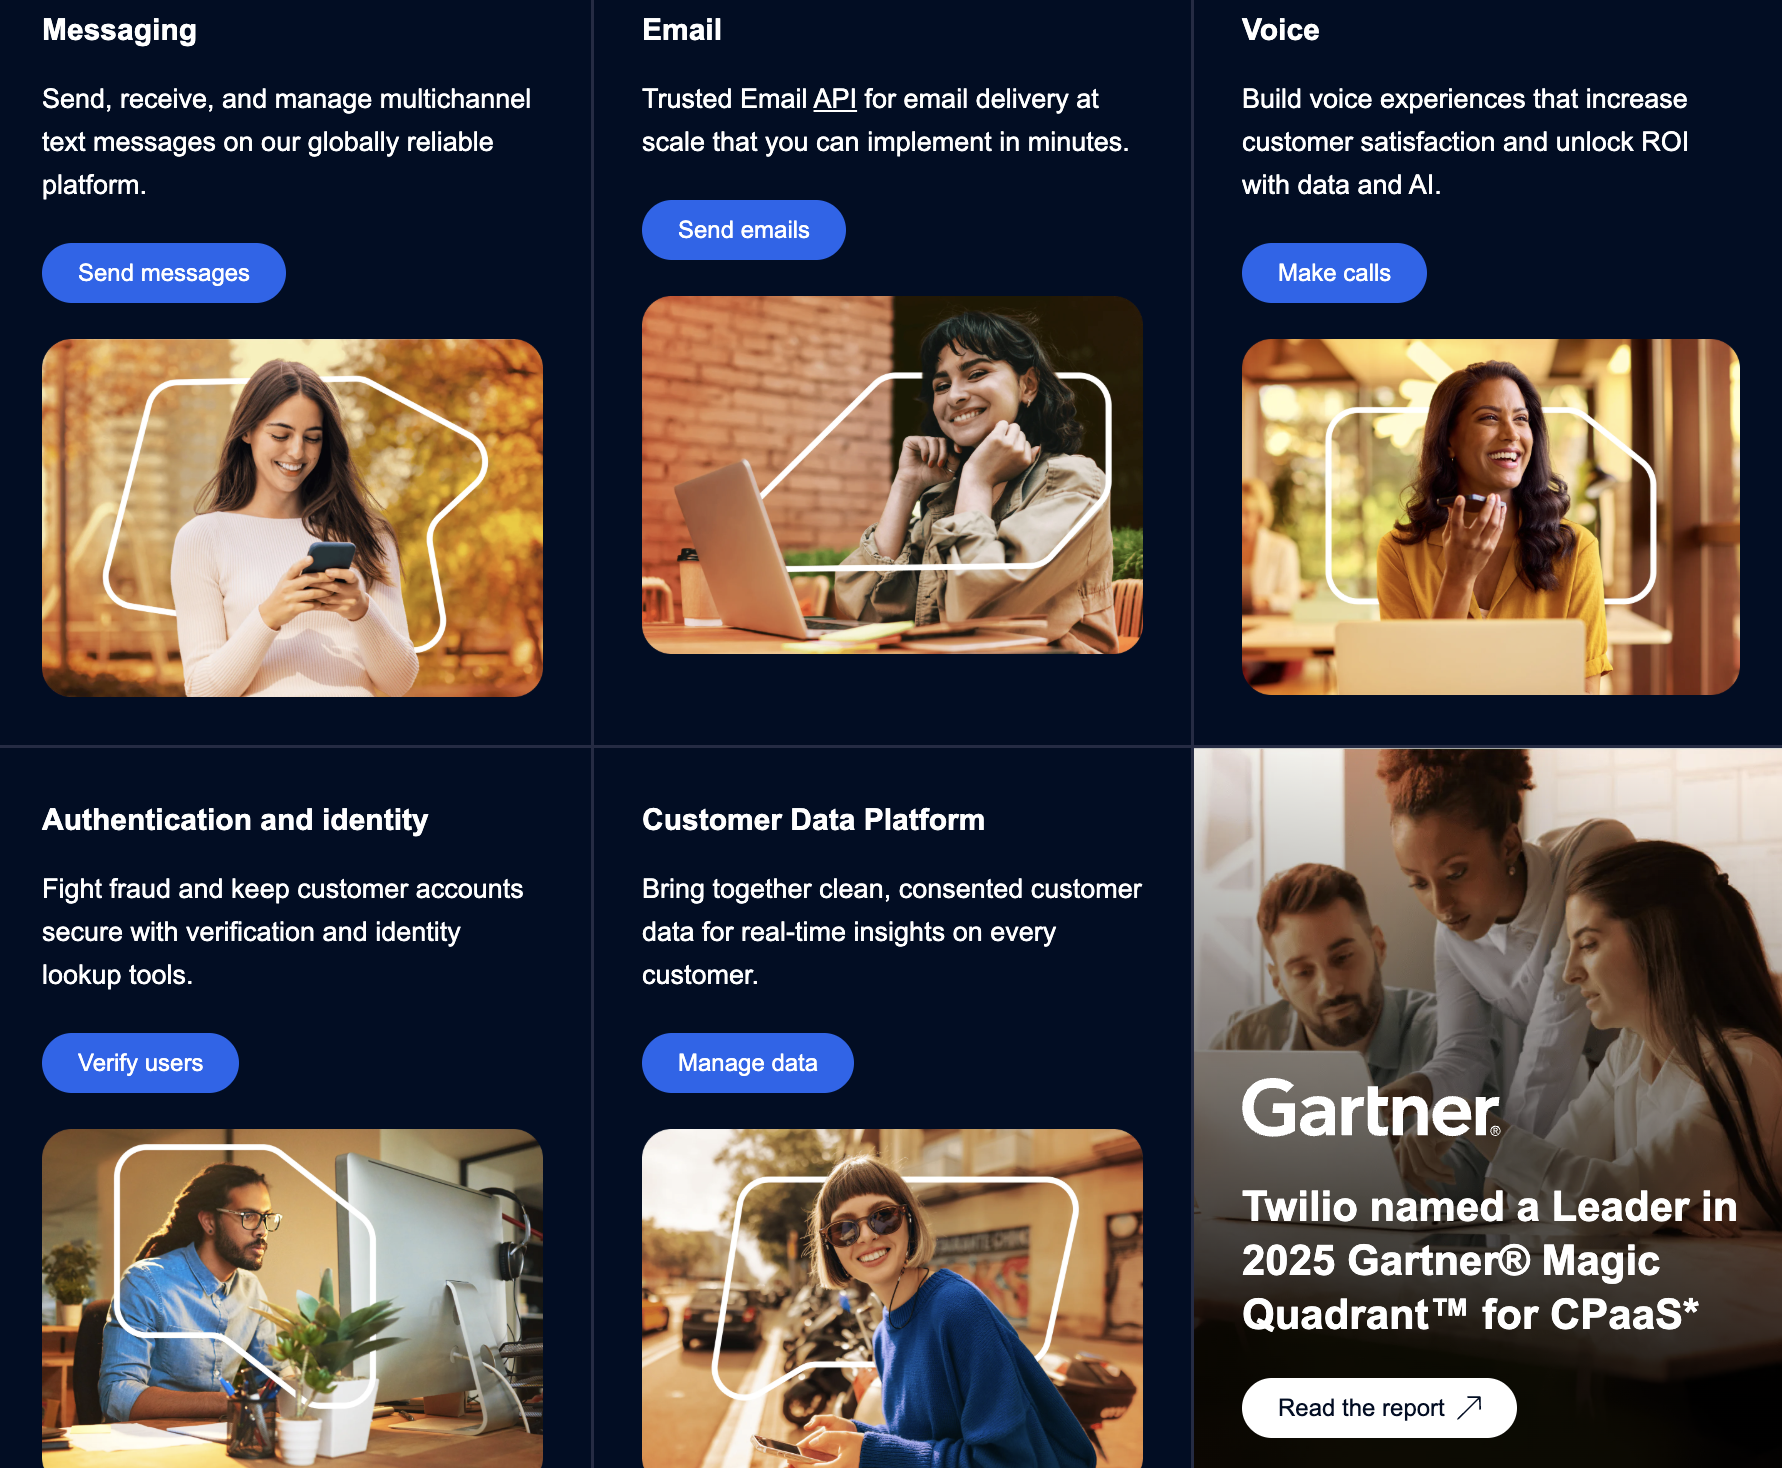Click the 'Fight fraud and keep customer accounts' text
Image resolution: width=1782 pixels, height=1468 pixels.
(x=283, y=932)
